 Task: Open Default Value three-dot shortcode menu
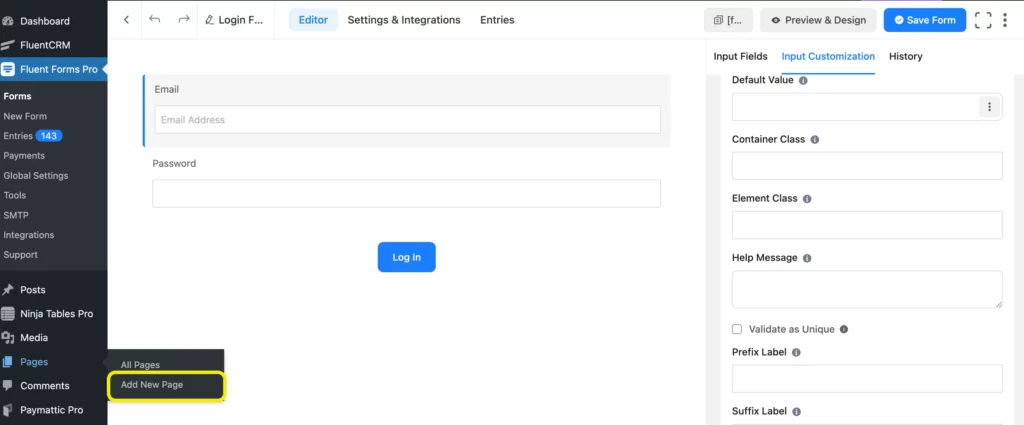click(989, 107)
